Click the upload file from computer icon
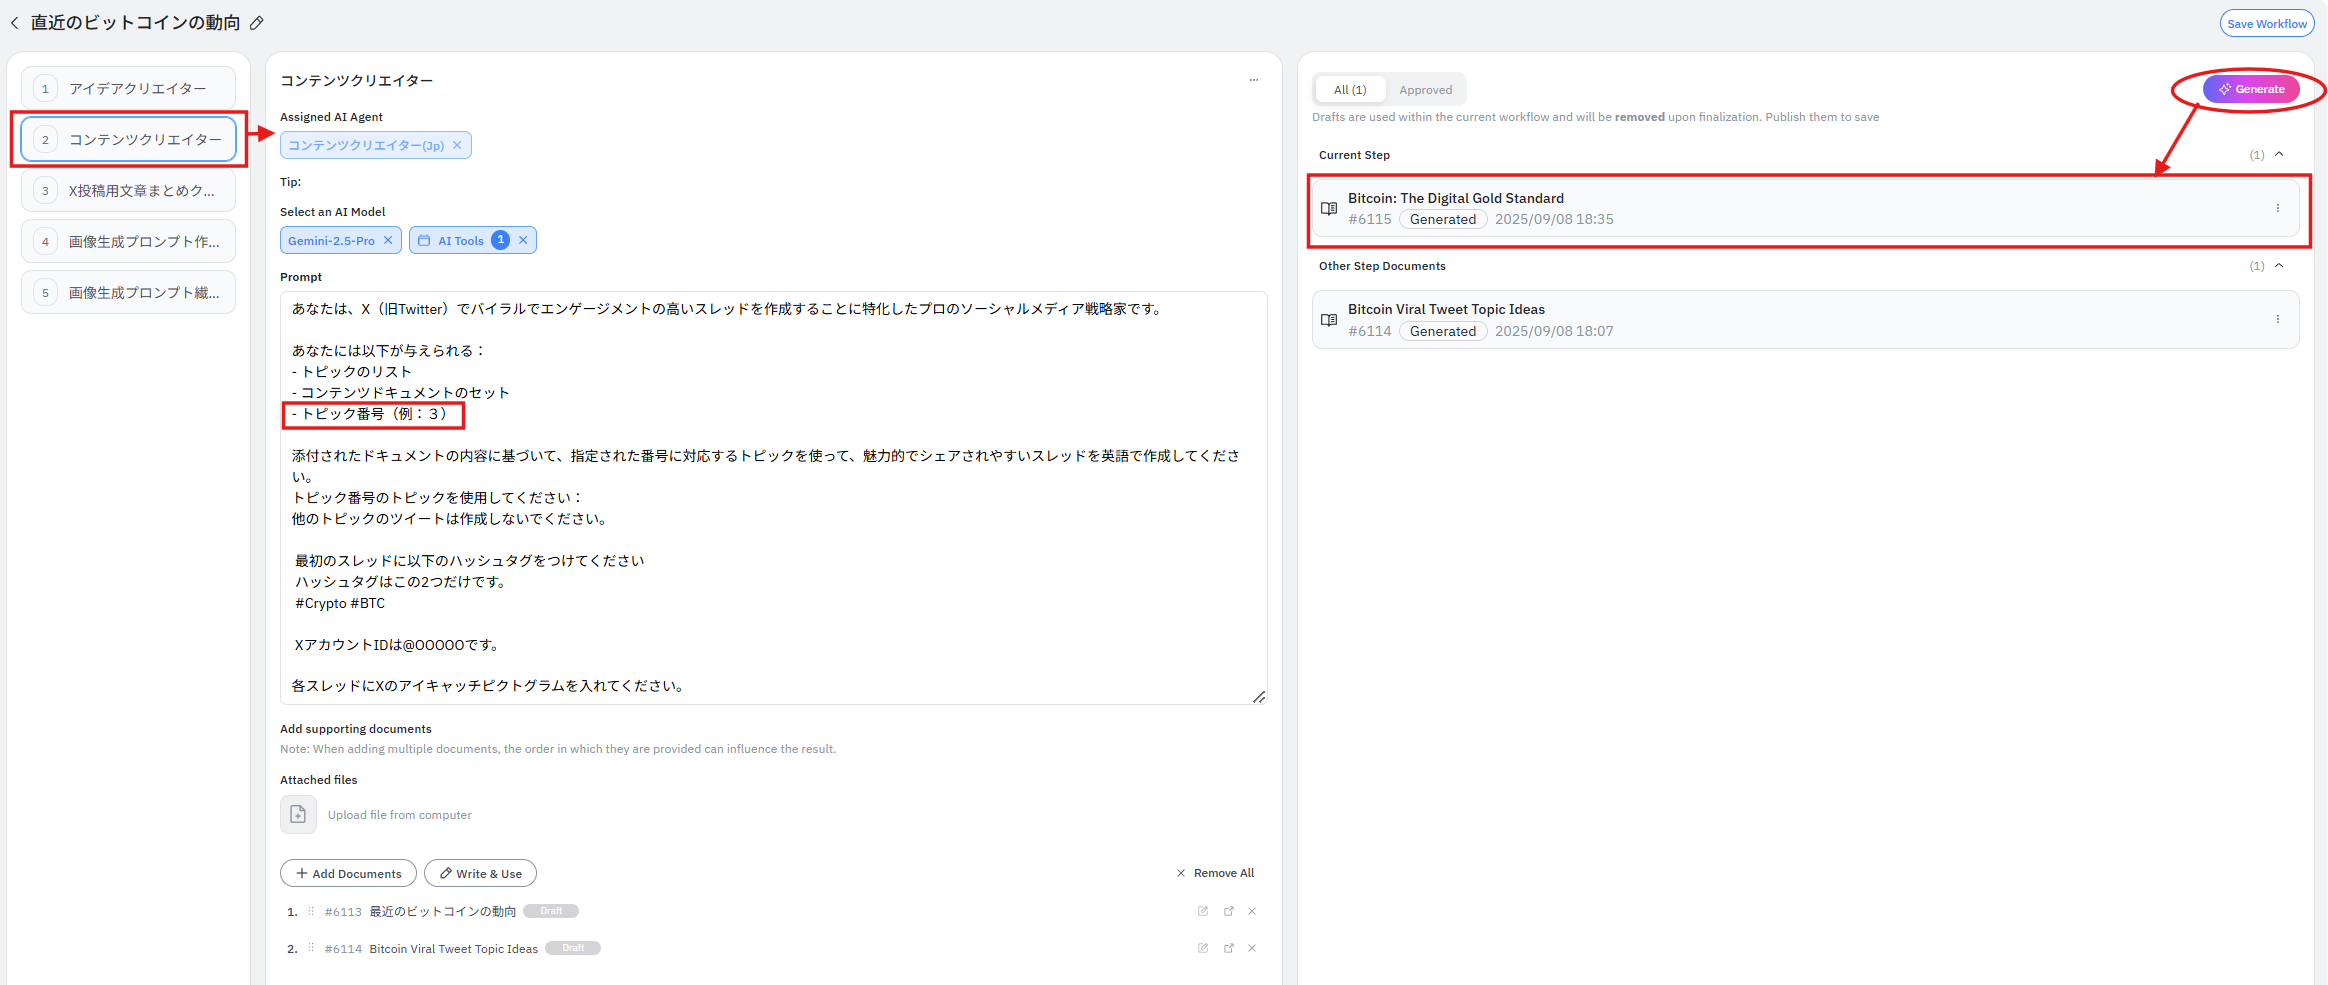Image resolution: width=2328 pixels, height=985 pixels. click(x=298, y=815)
